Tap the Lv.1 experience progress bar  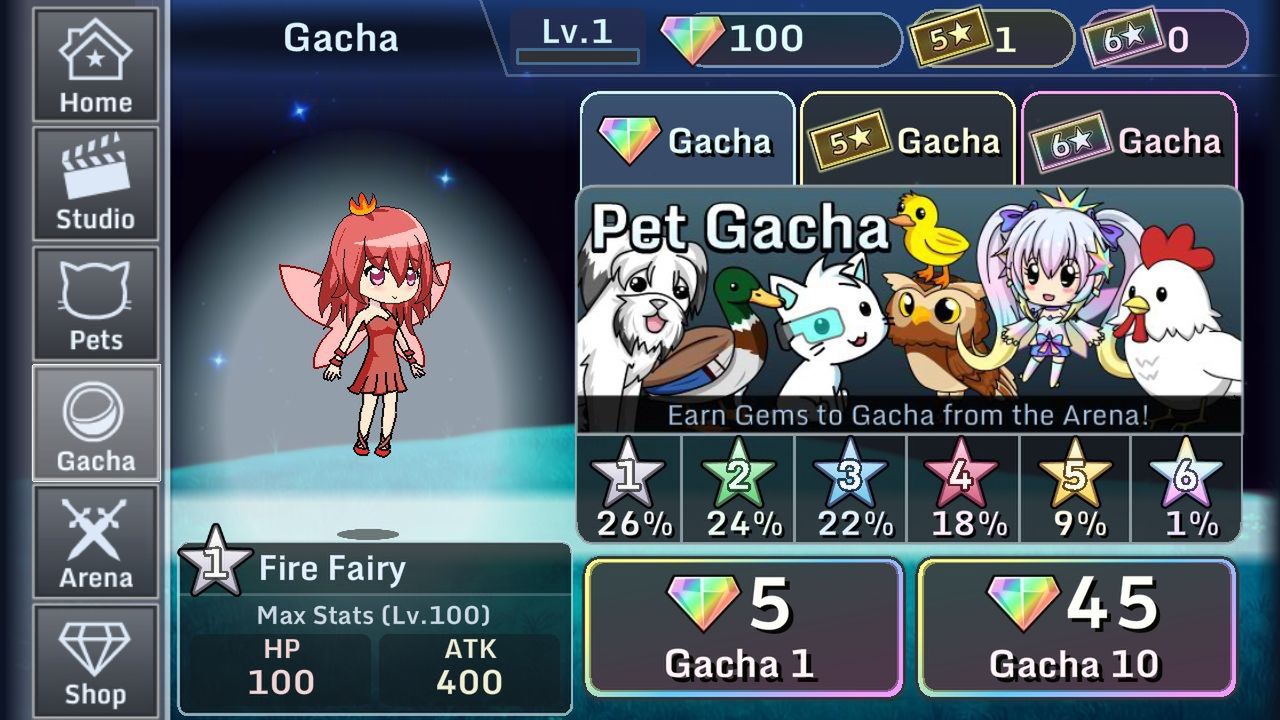coord(578,57)
